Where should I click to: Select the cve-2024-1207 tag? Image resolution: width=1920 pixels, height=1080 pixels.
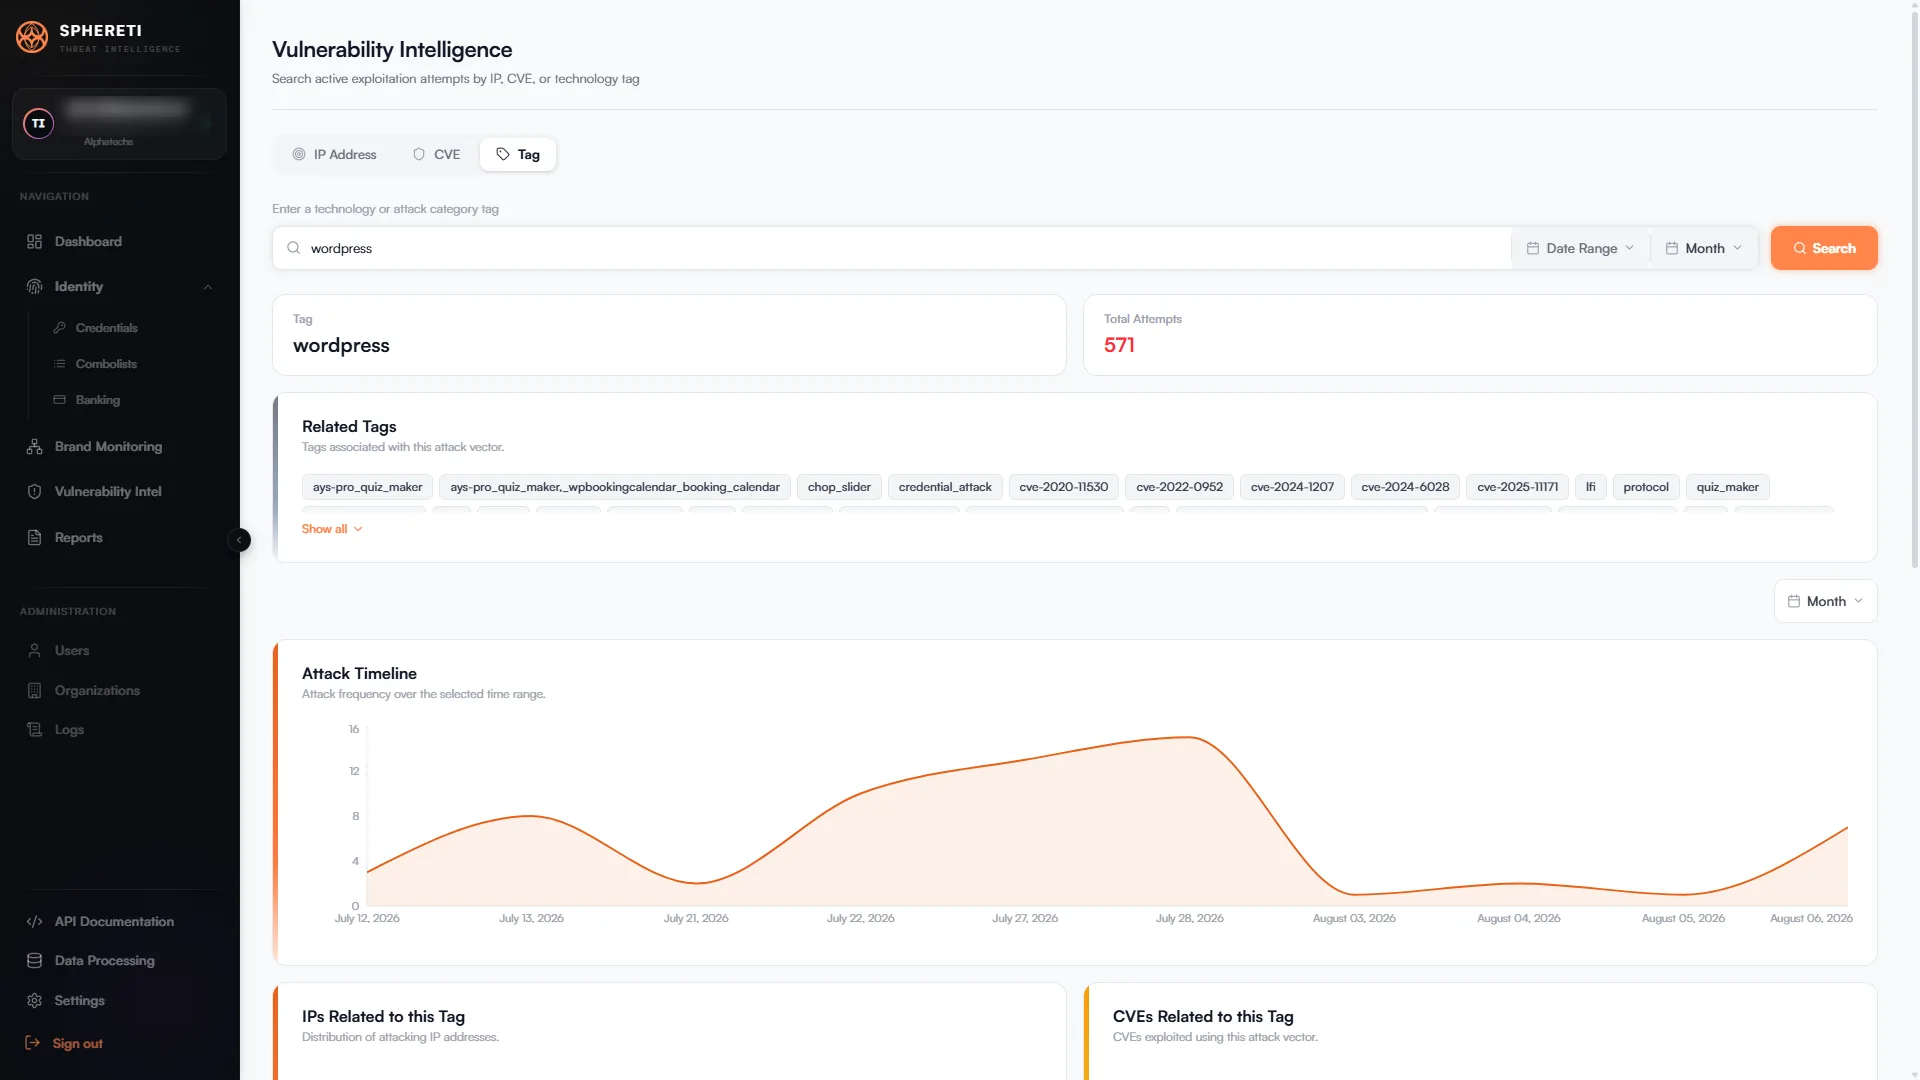coord(1292,487)
